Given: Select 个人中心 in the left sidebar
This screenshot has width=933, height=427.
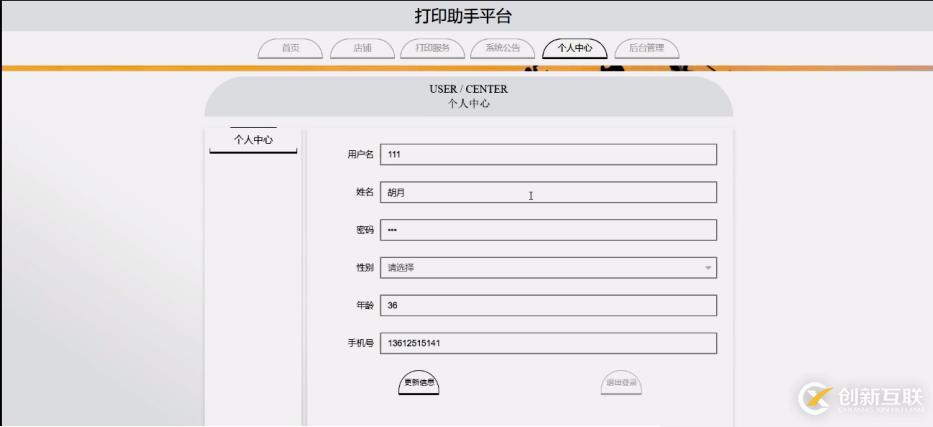Looking at the screenshot, I should click(x=253, y=140).
